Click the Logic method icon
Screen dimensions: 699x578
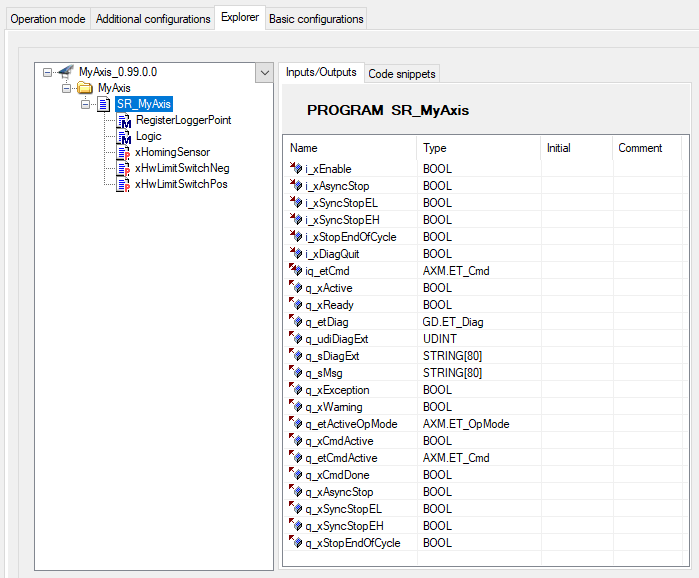click(x=123, y=136)
